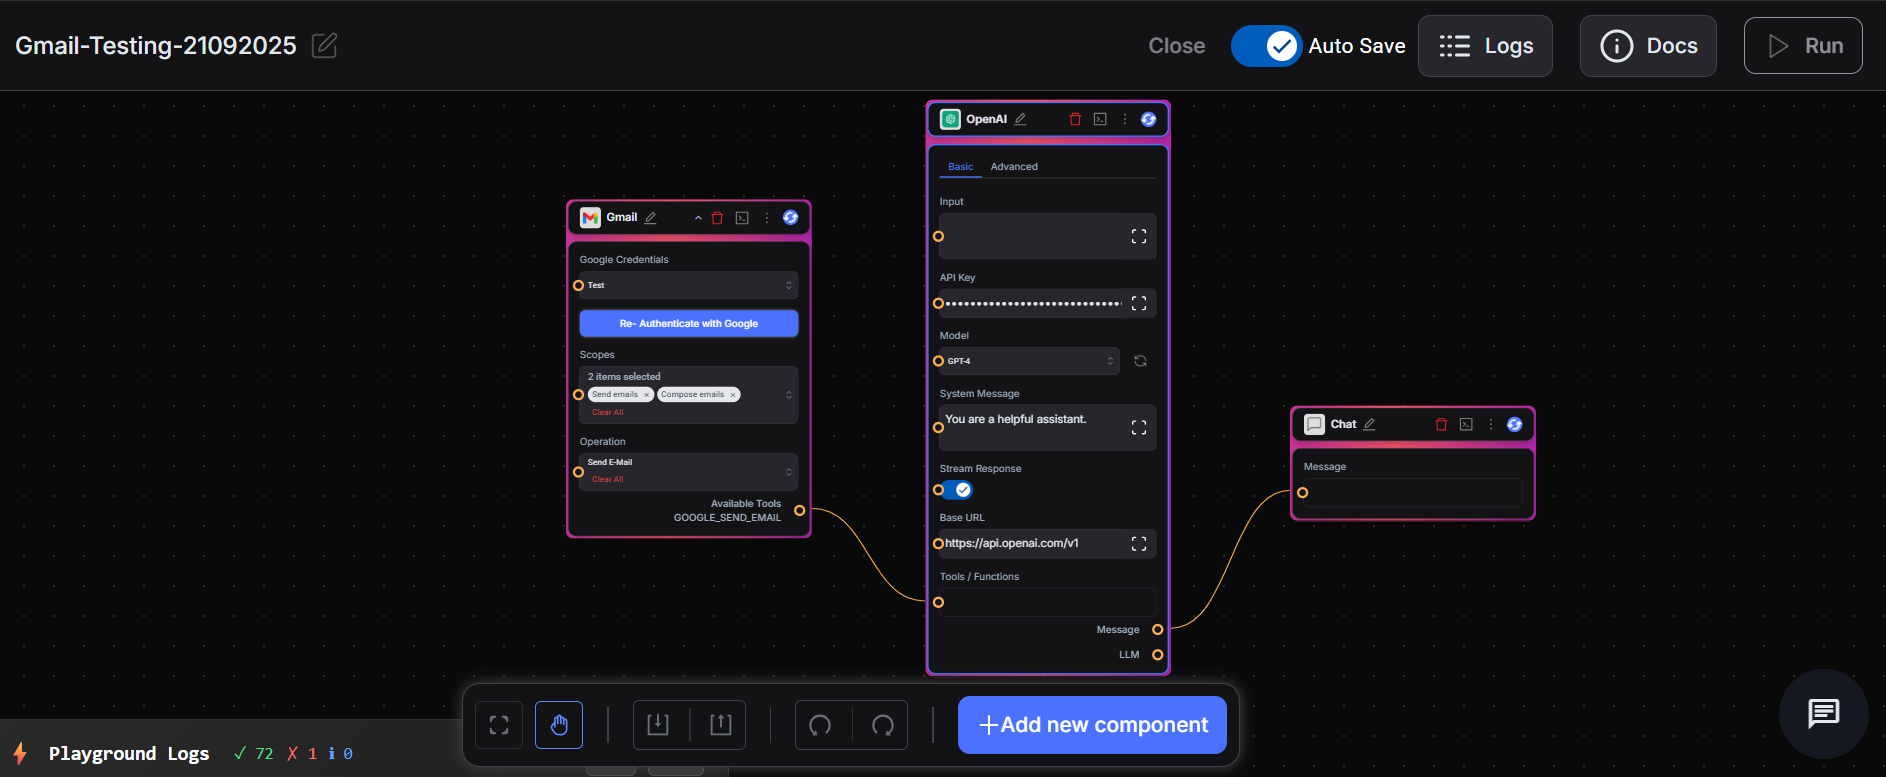Refresh the model list beside GPT-4

(x=1140, y=361)
